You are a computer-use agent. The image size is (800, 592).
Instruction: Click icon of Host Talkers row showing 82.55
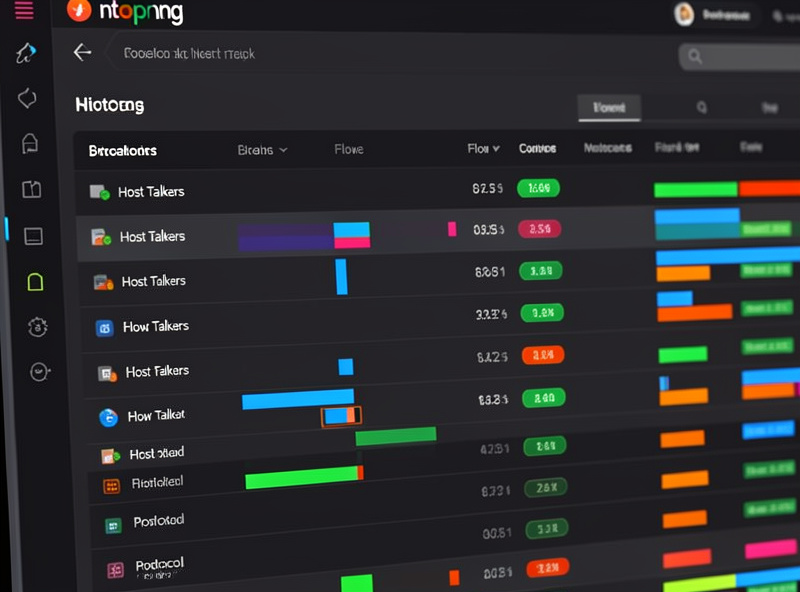99,192
